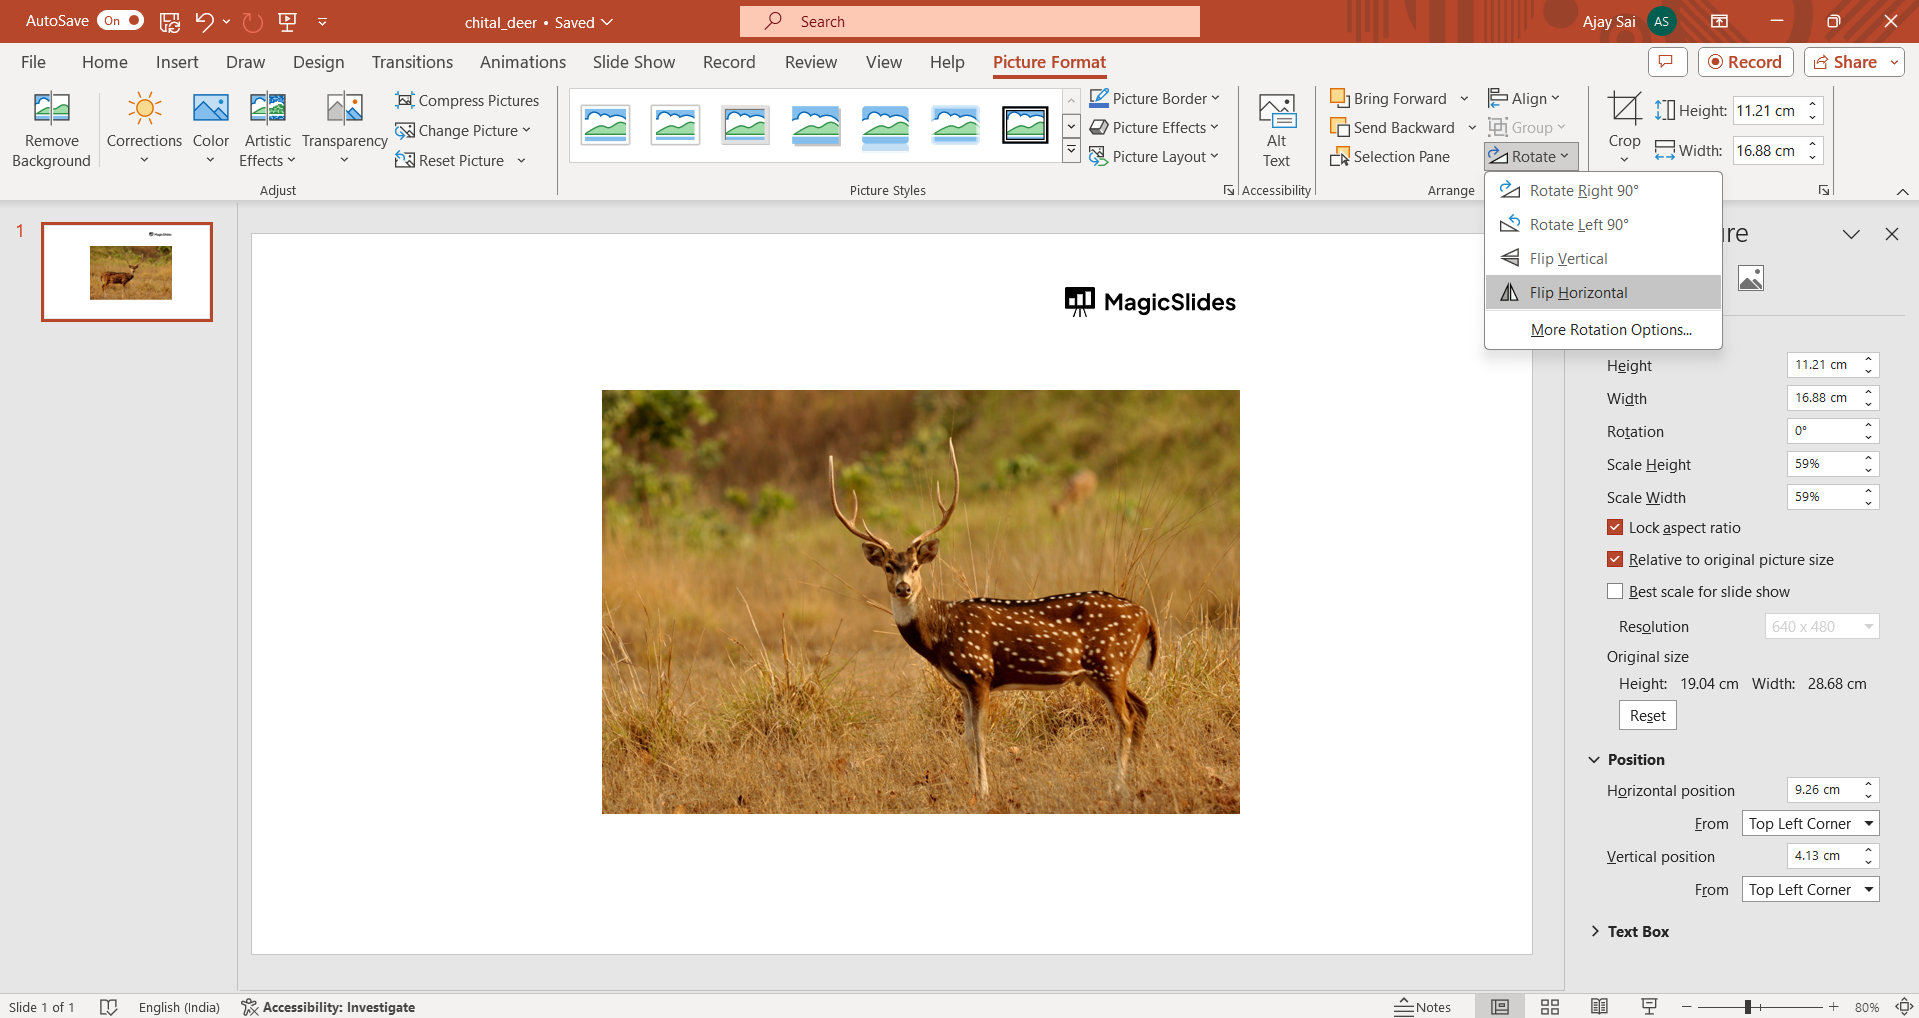Open the Selection Pane

click(x=1390, y=157)
